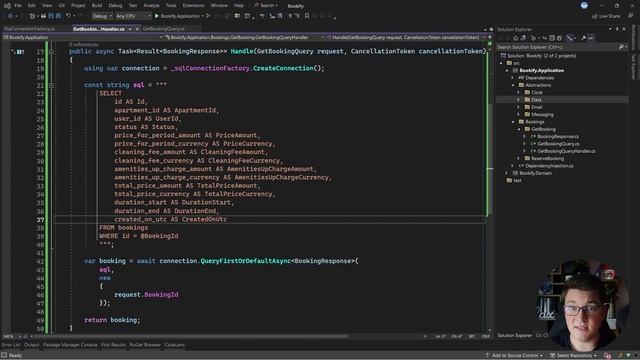Open the Add to Source Control dropdown

coord(515,356)
